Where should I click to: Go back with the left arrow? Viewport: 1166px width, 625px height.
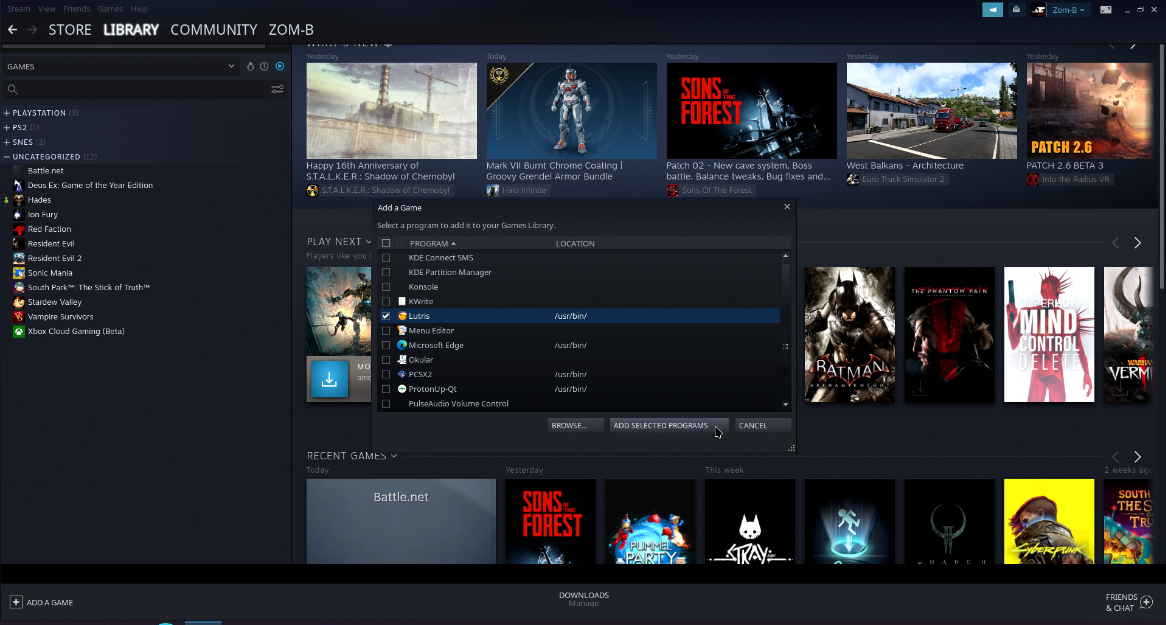pyautogui.click(x=13, y=30)
